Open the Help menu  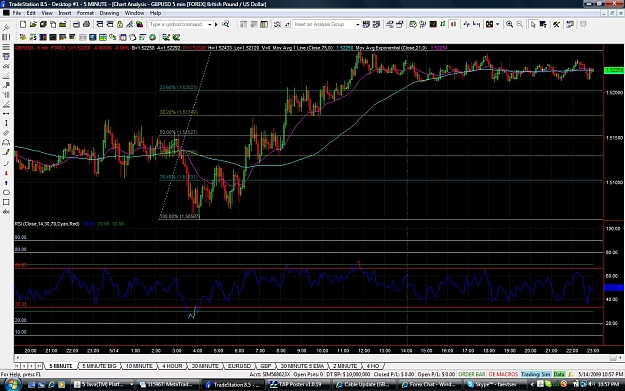(155, 13)
